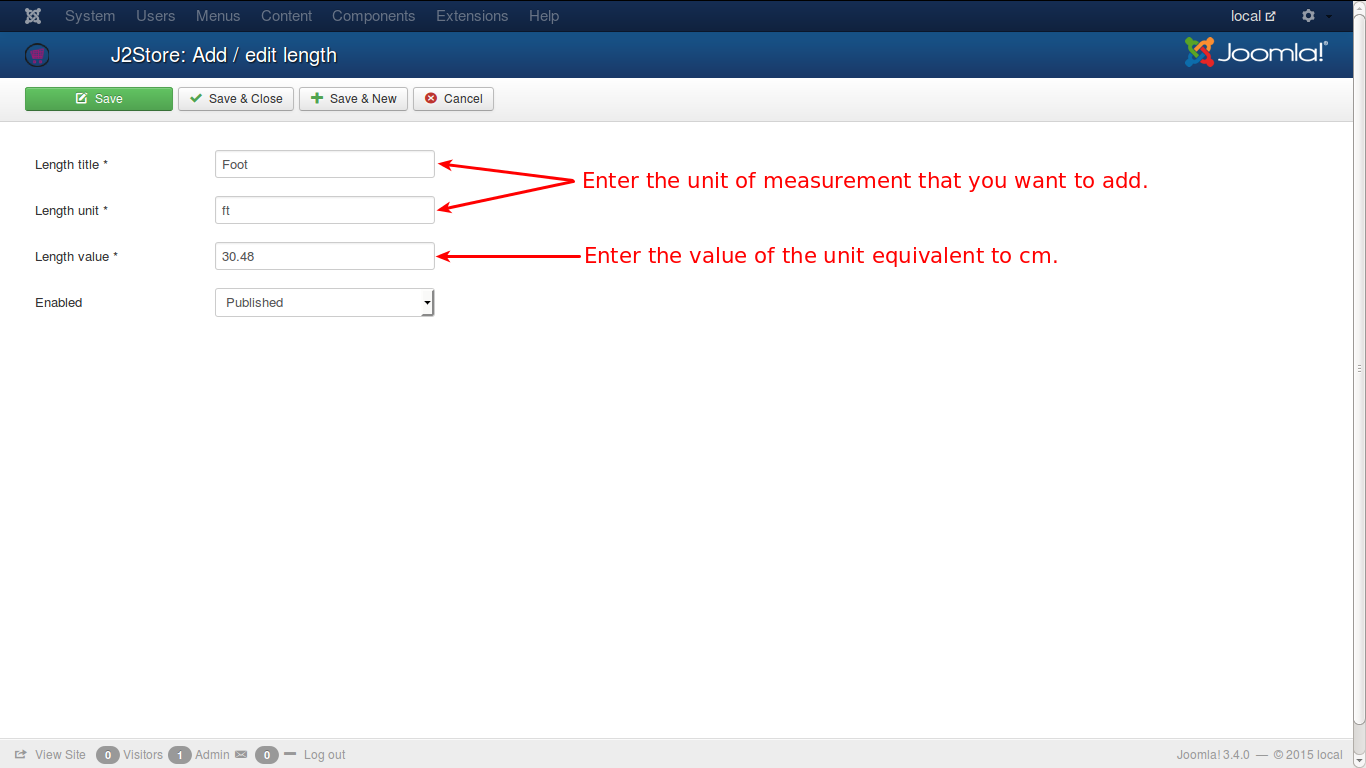Open the Help menu

tap(544, 16)
